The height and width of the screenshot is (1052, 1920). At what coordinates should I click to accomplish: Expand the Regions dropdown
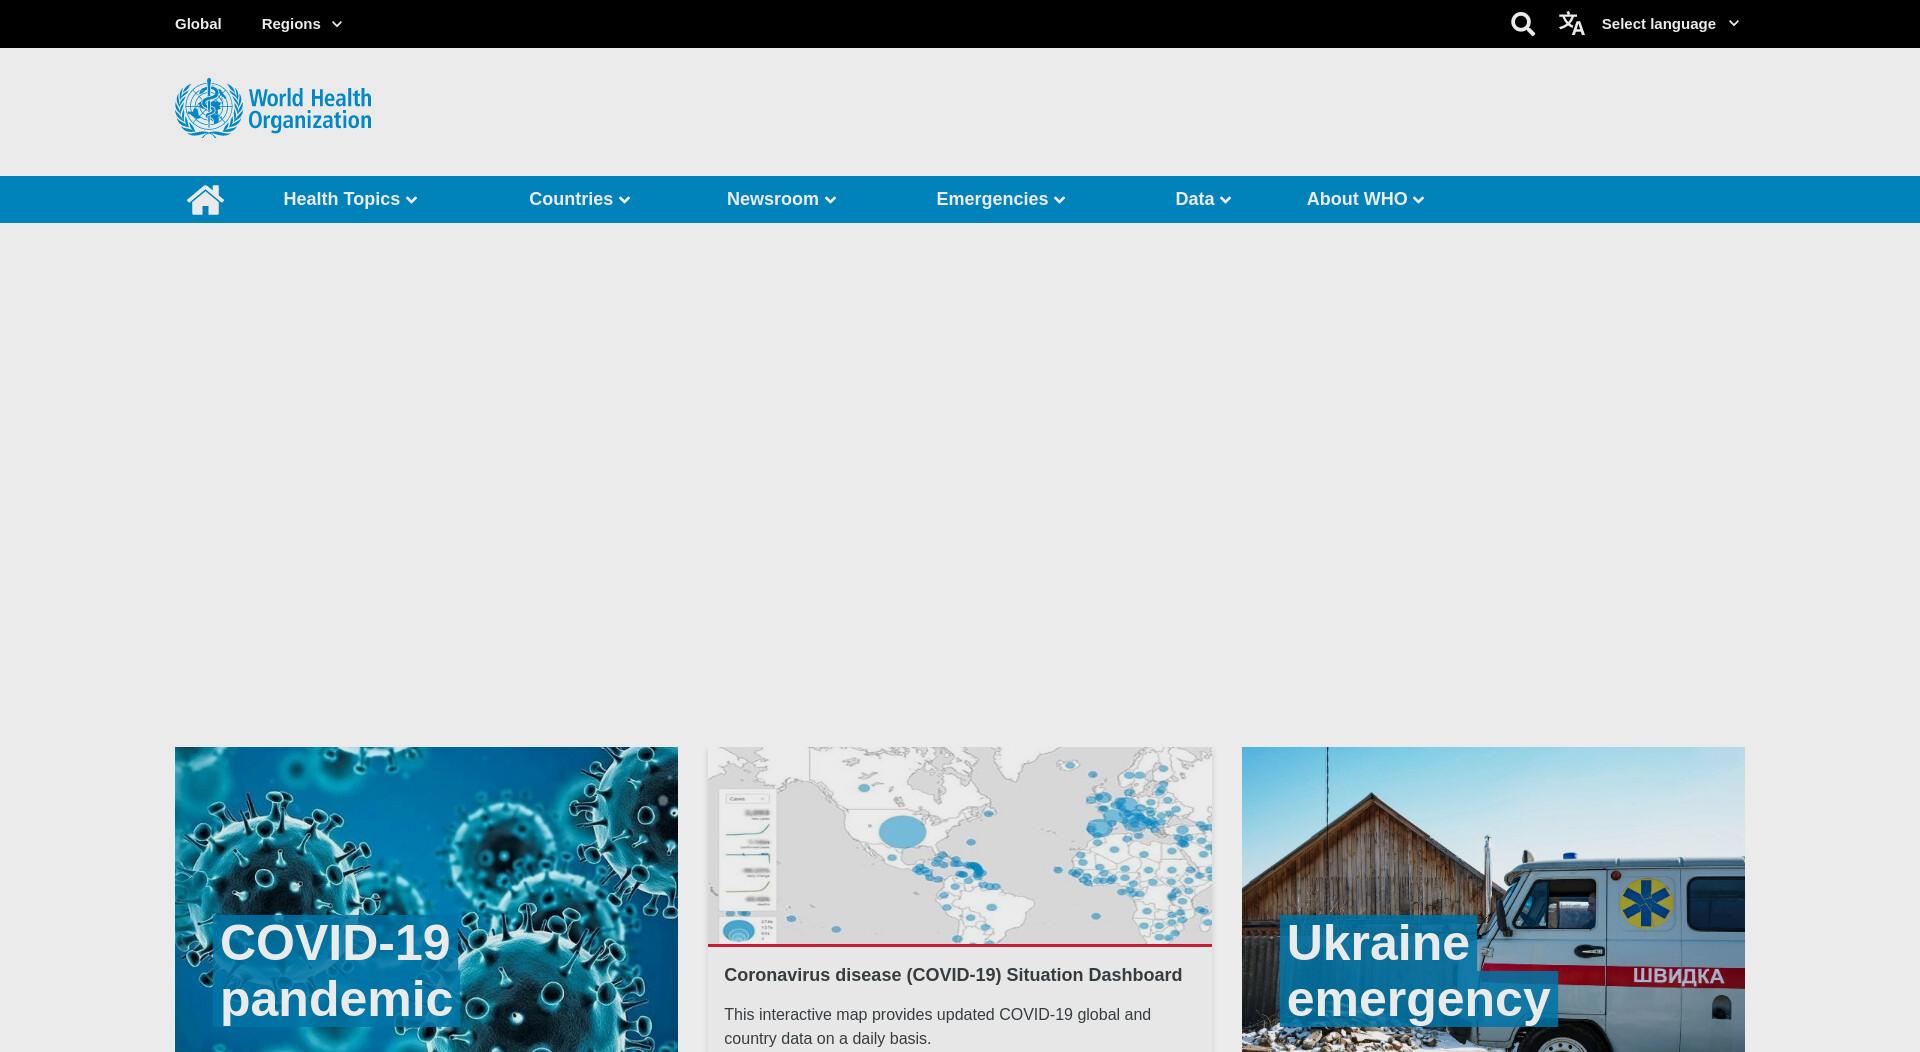302,24
